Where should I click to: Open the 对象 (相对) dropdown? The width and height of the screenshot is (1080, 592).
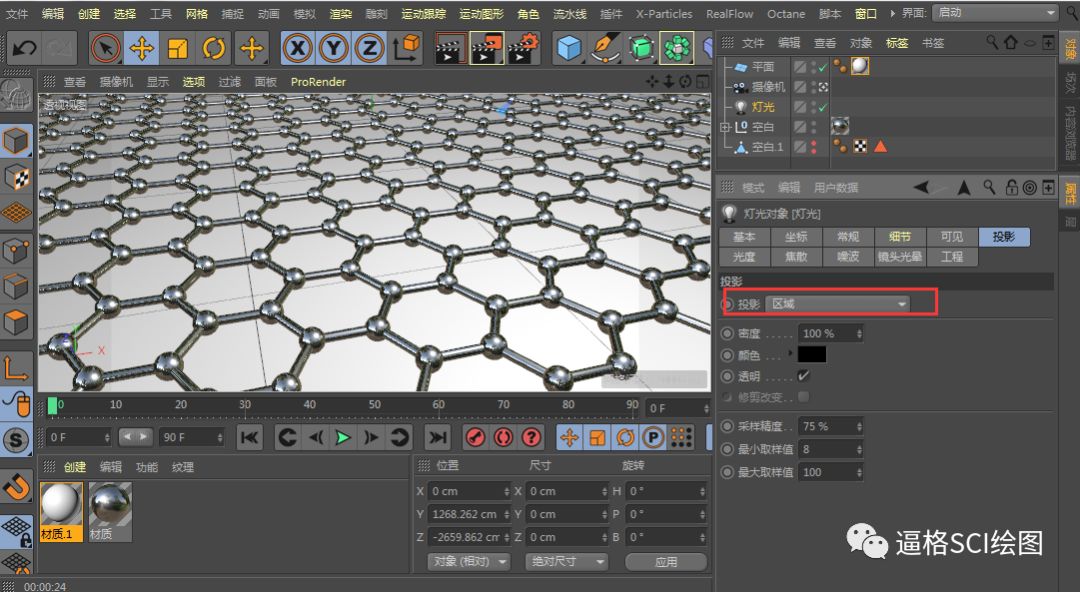[469, 562]
